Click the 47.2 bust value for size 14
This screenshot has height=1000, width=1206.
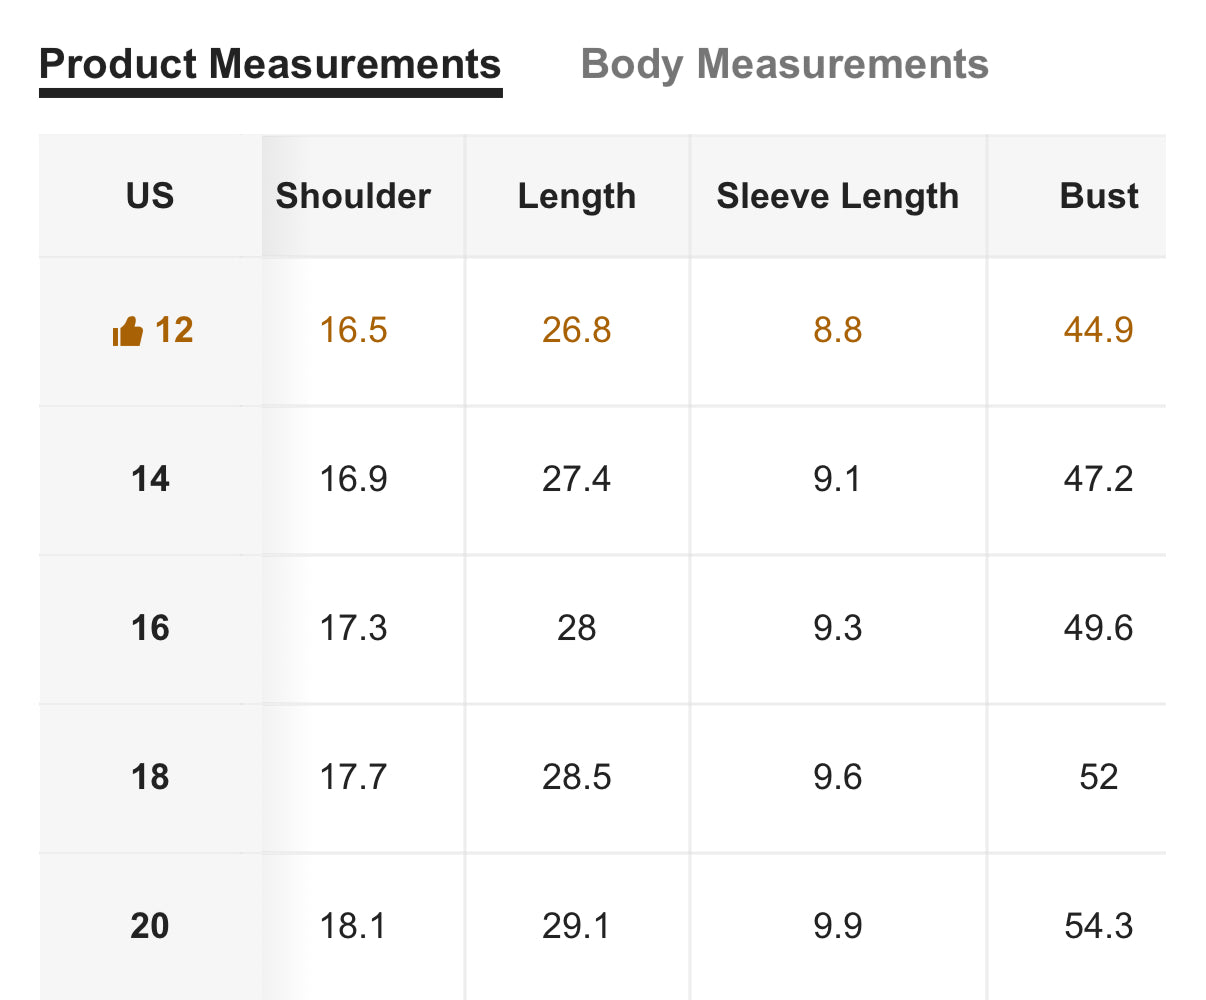coord(1099,479)
